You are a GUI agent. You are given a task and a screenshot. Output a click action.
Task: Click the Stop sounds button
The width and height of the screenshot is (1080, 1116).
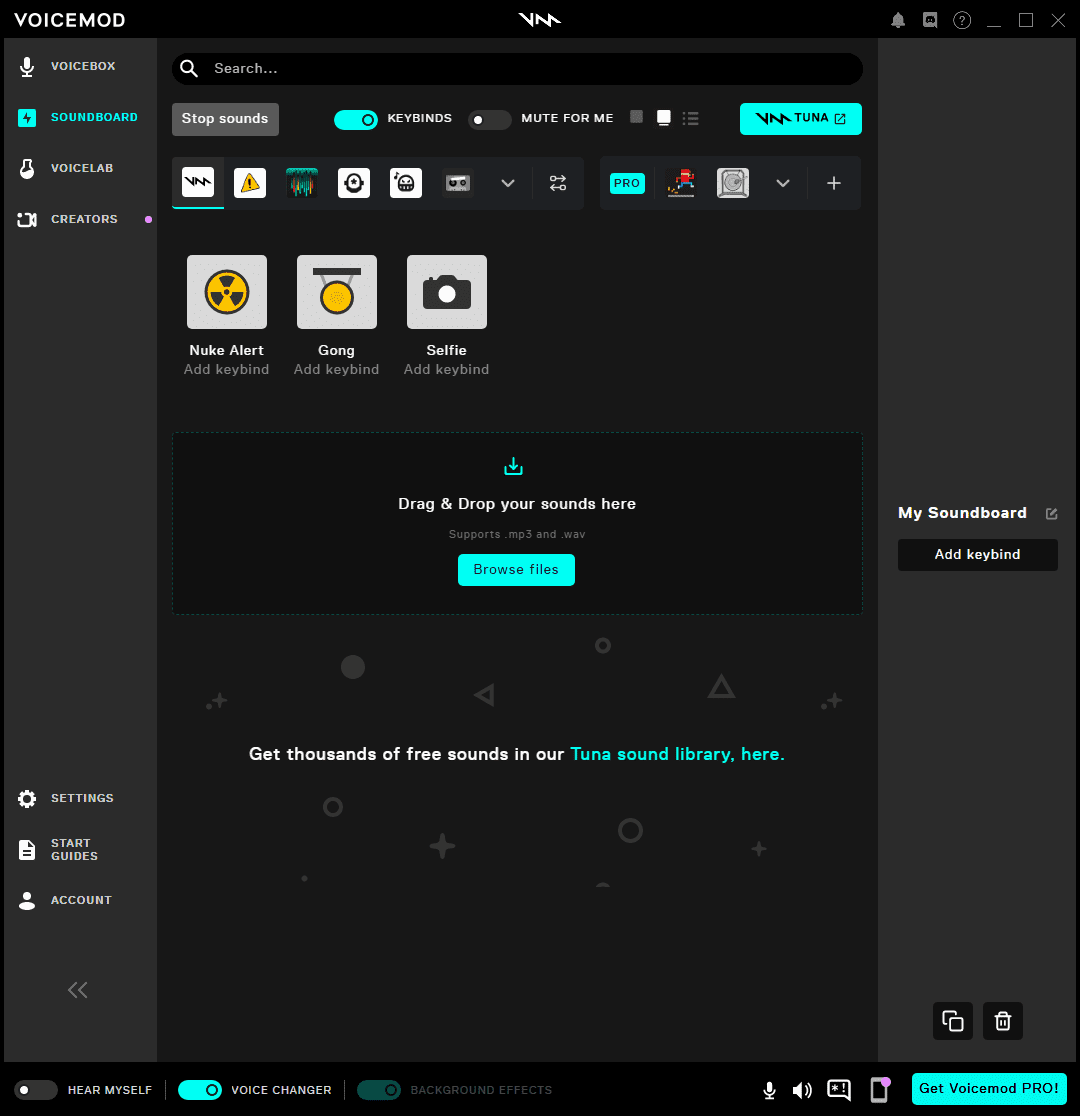pos(225,119)
